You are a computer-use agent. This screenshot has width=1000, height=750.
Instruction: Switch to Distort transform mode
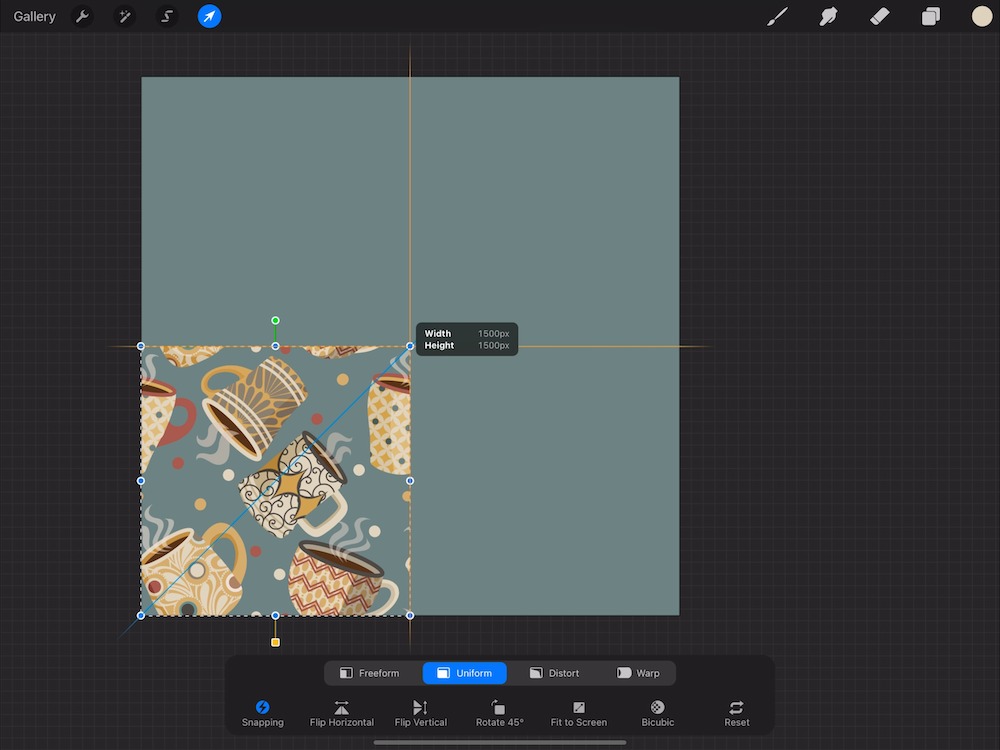point(554,673)
